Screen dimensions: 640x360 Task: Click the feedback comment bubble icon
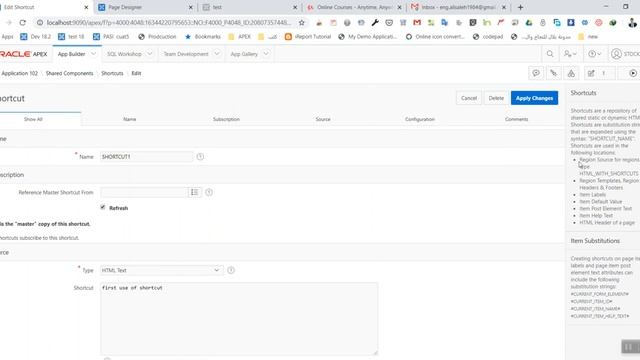[x=536, y=73]
